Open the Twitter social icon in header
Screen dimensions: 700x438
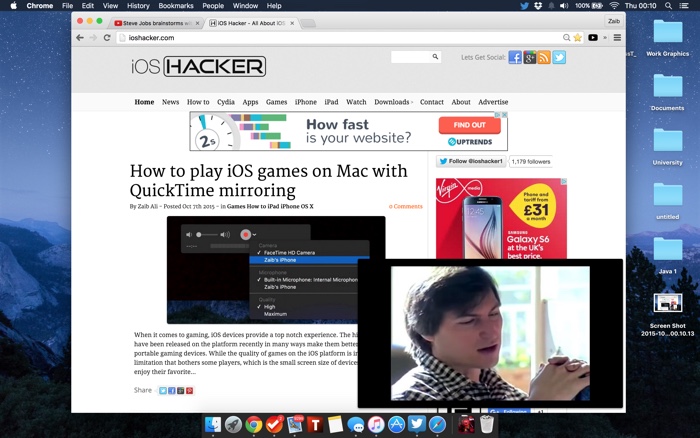559,57
